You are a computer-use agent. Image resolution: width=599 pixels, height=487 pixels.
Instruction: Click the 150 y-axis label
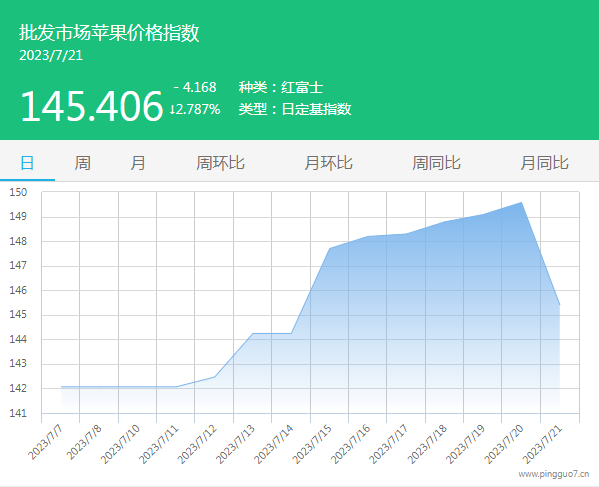point(18,192)
